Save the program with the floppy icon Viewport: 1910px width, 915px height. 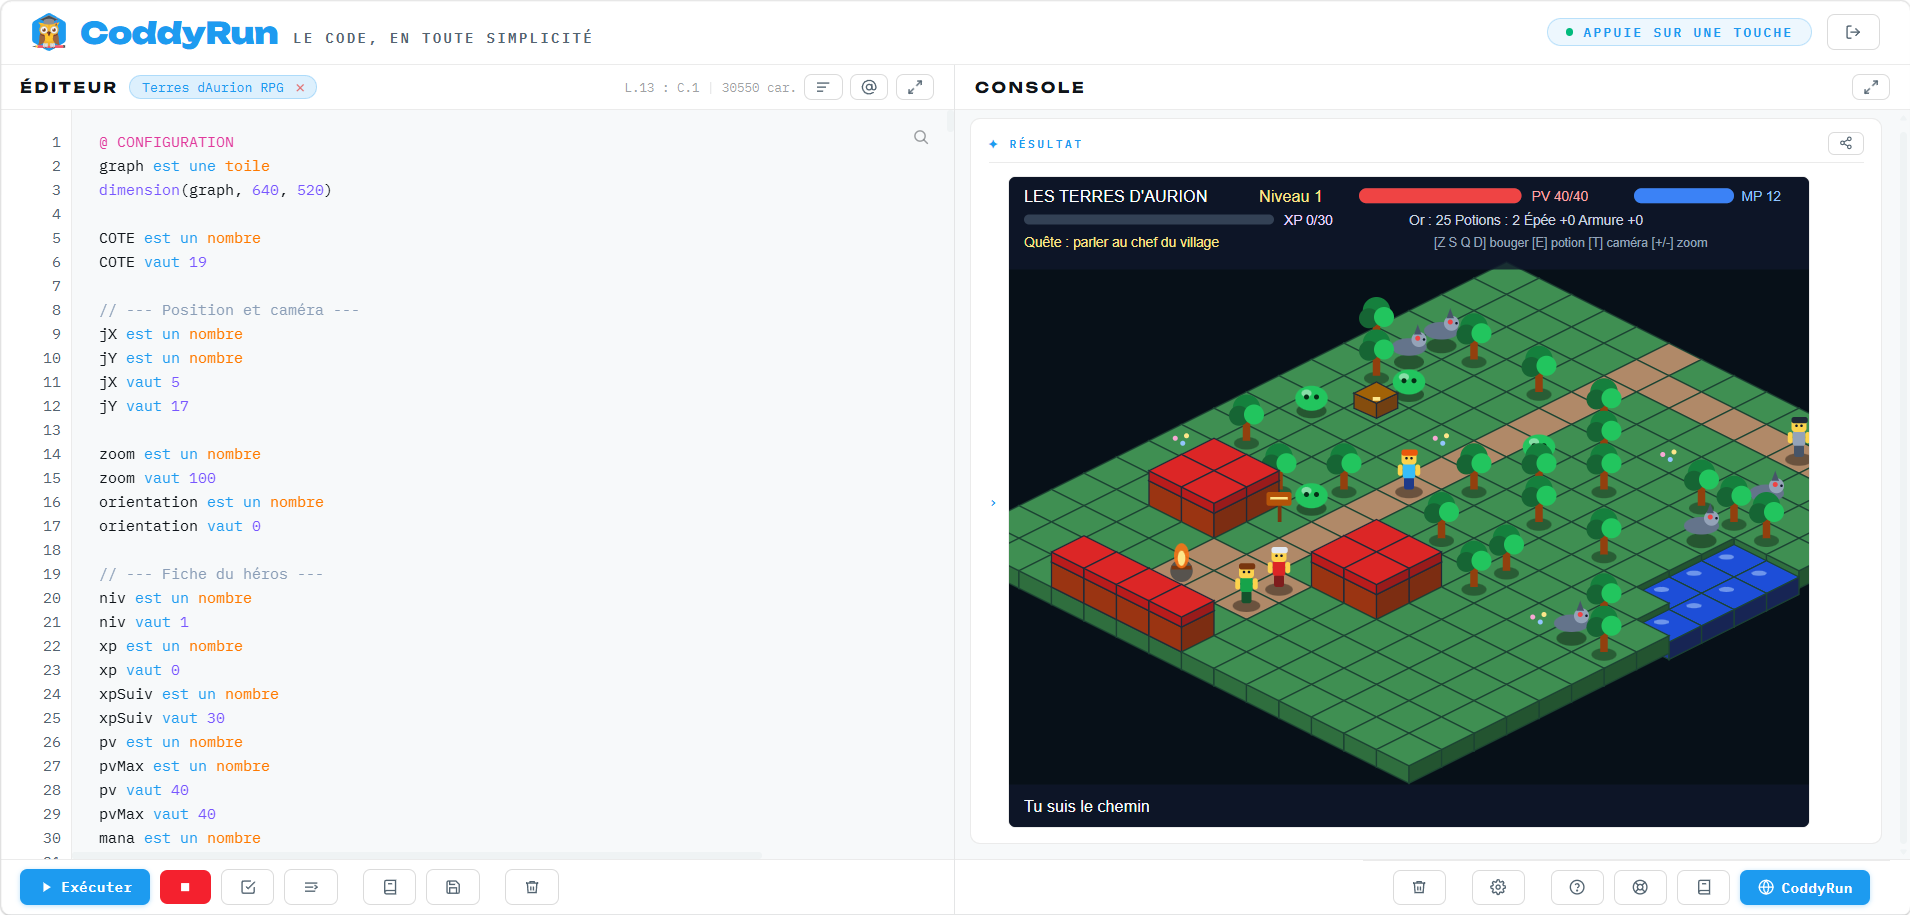point(453,887)
